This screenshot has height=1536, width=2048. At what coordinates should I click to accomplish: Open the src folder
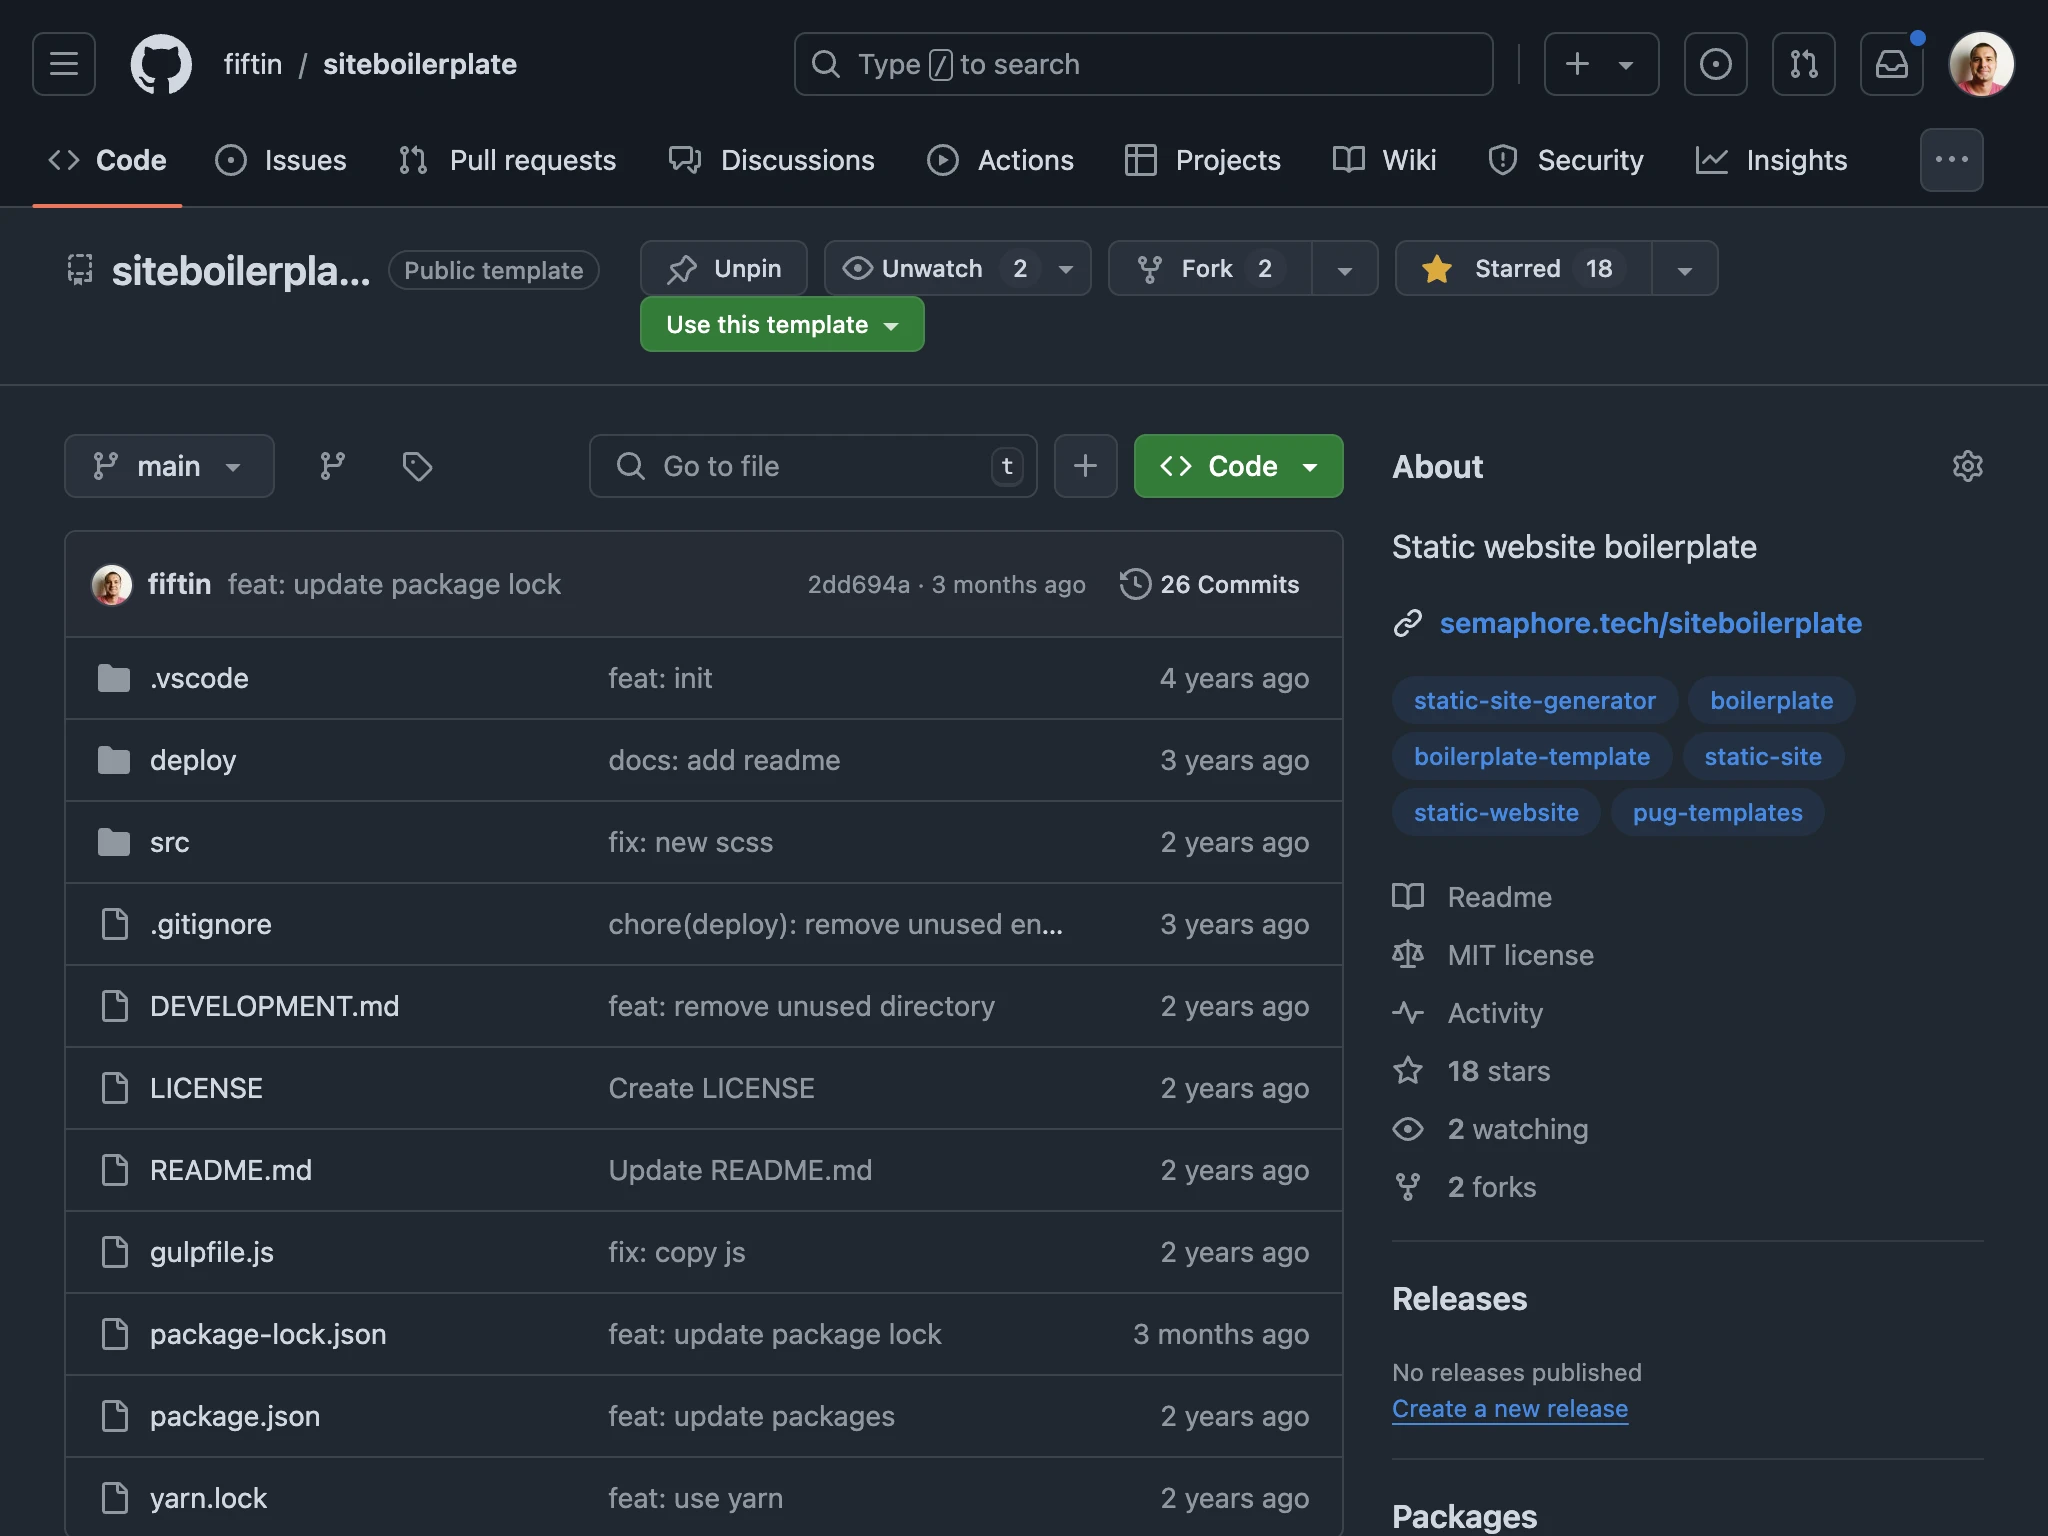click(x=170, y=842)
